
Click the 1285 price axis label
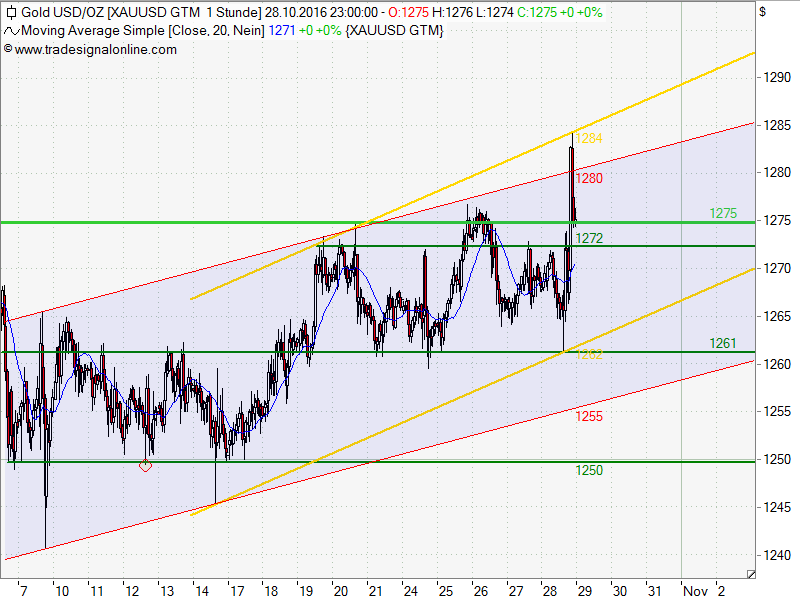pyautogui.click(x=777, y=125)
